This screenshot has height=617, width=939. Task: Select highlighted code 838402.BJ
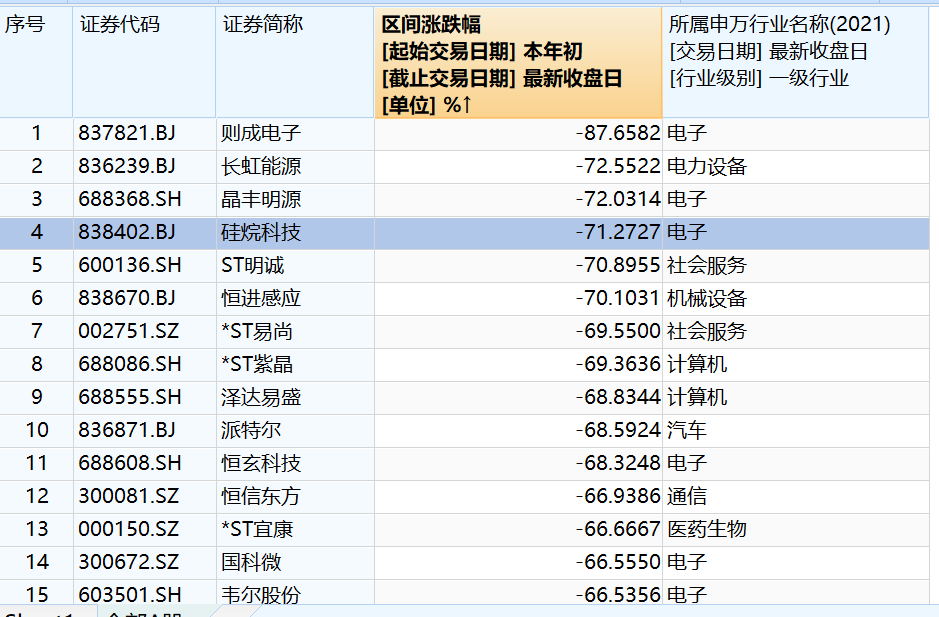point(127,232)
